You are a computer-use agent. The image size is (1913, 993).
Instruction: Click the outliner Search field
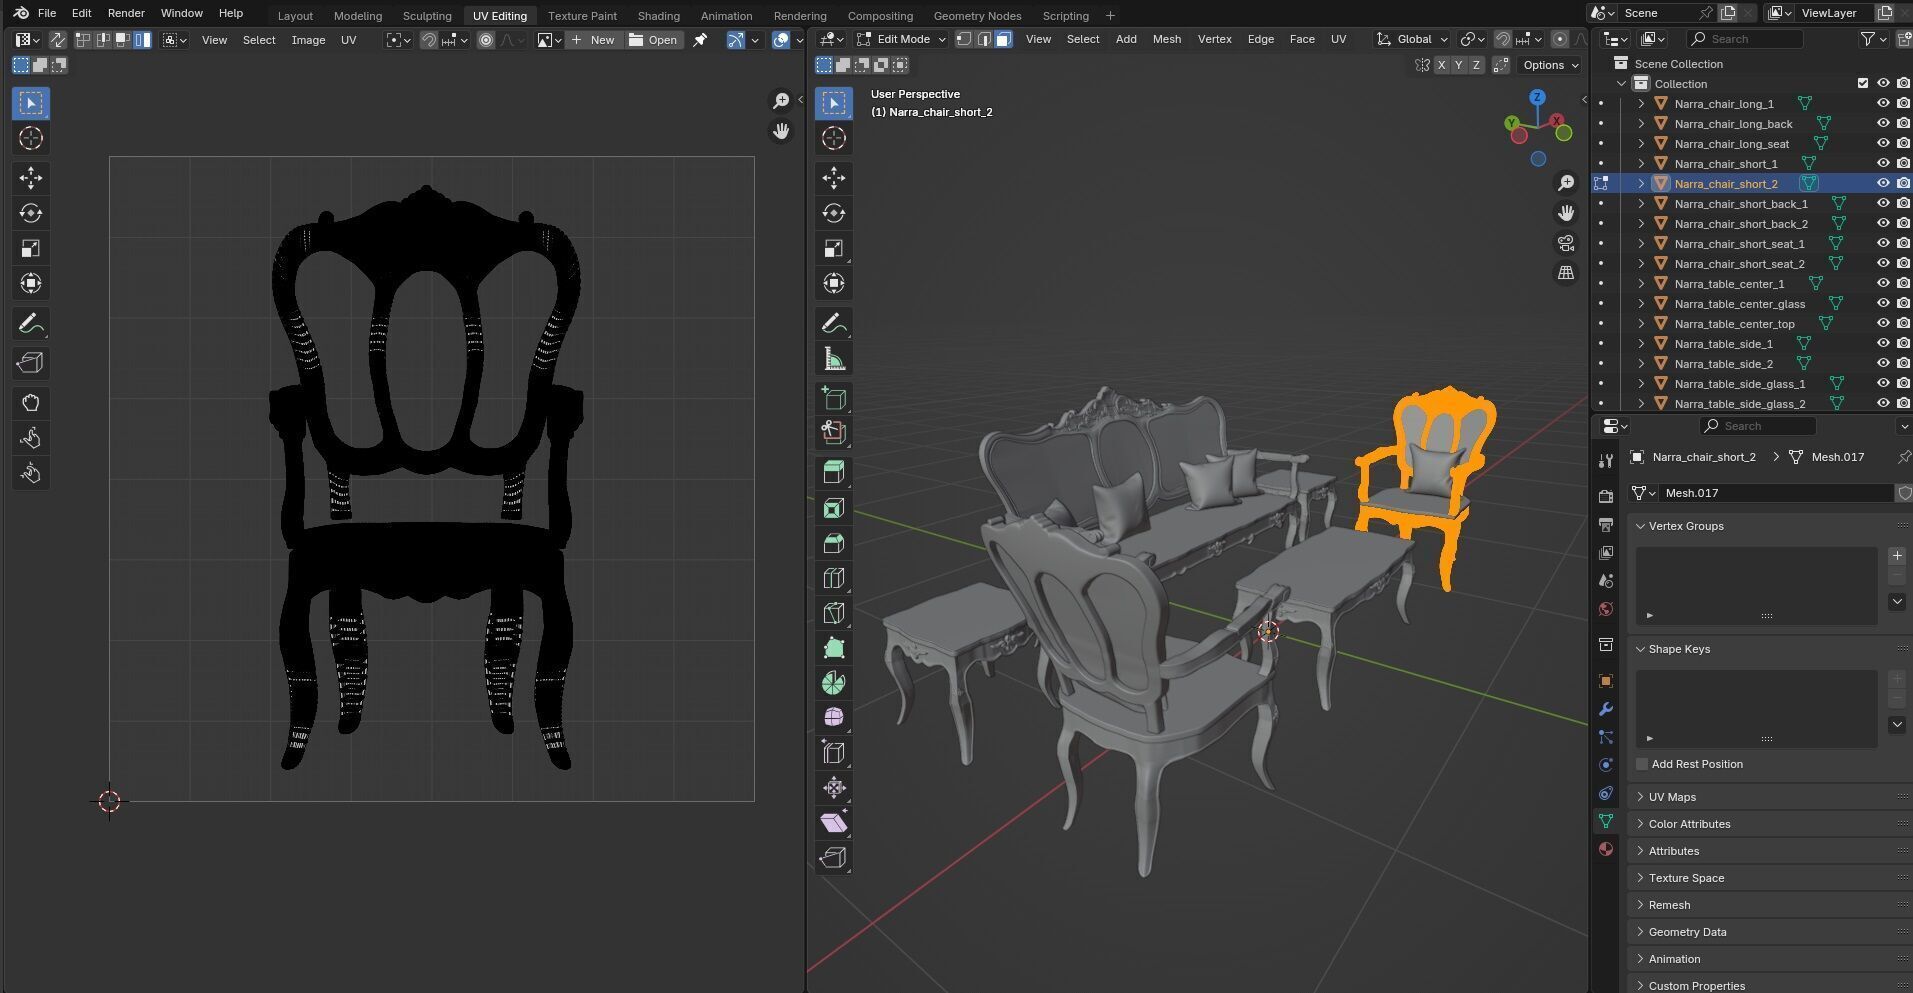point(1745,39)
